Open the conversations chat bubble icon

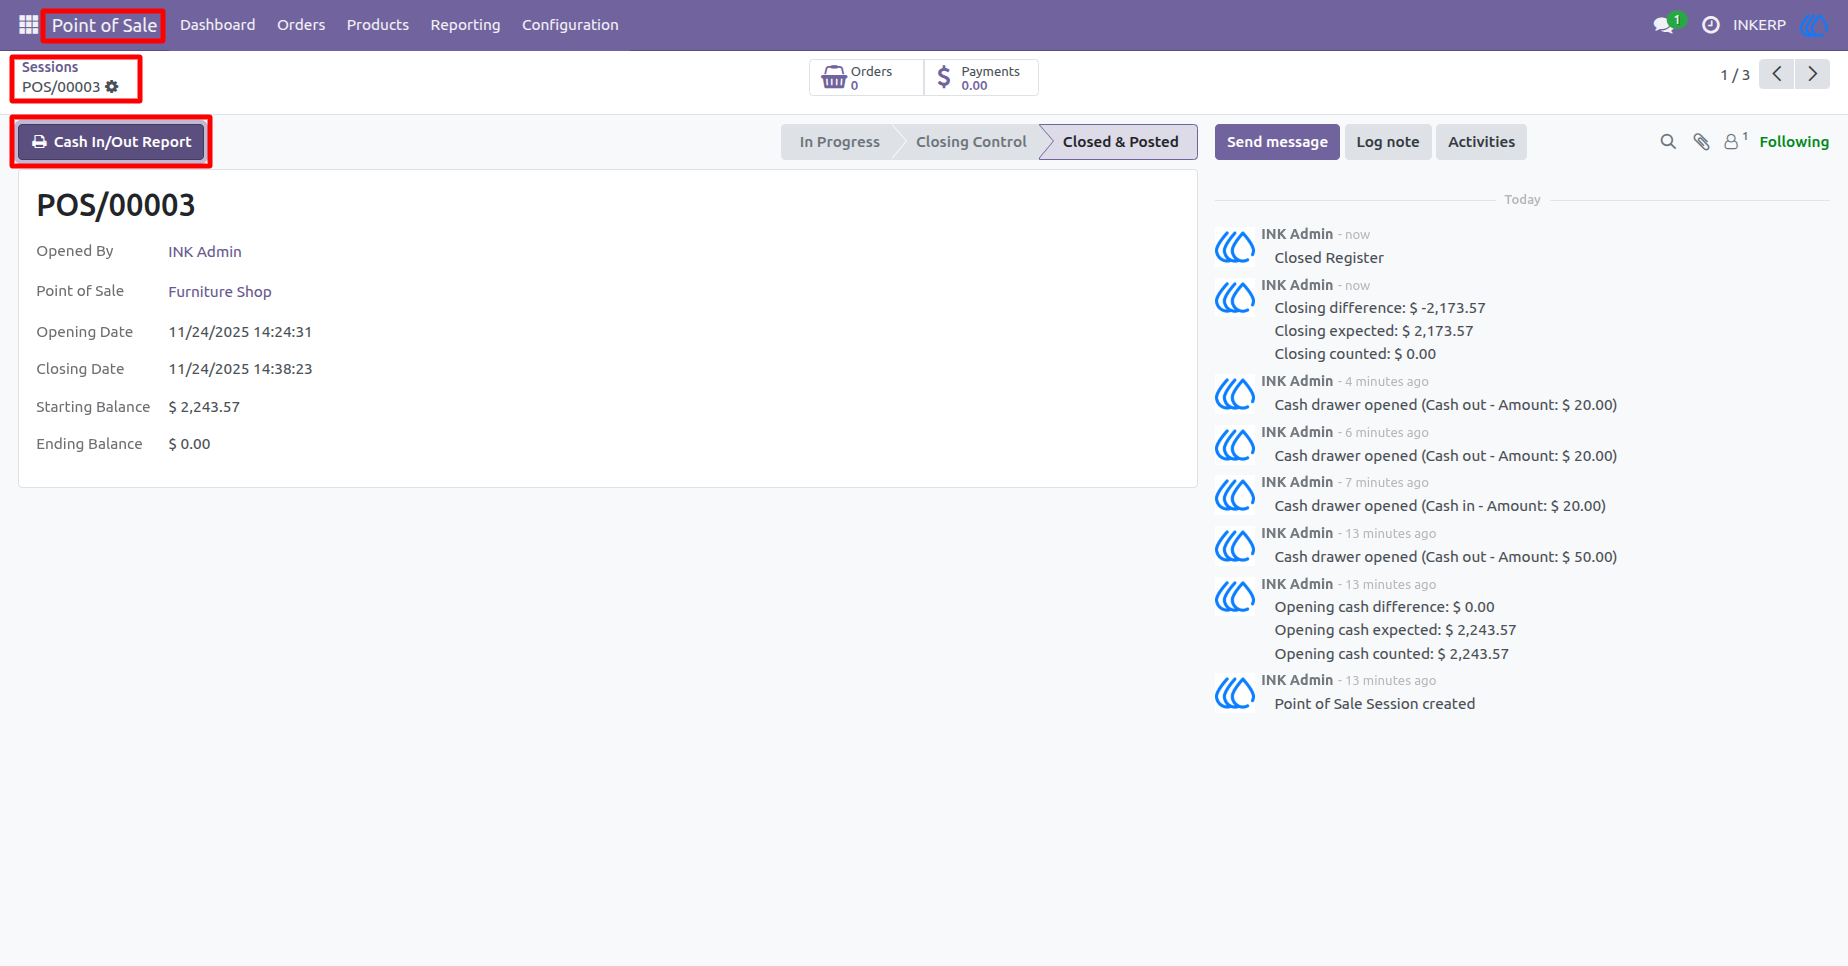1664,25
